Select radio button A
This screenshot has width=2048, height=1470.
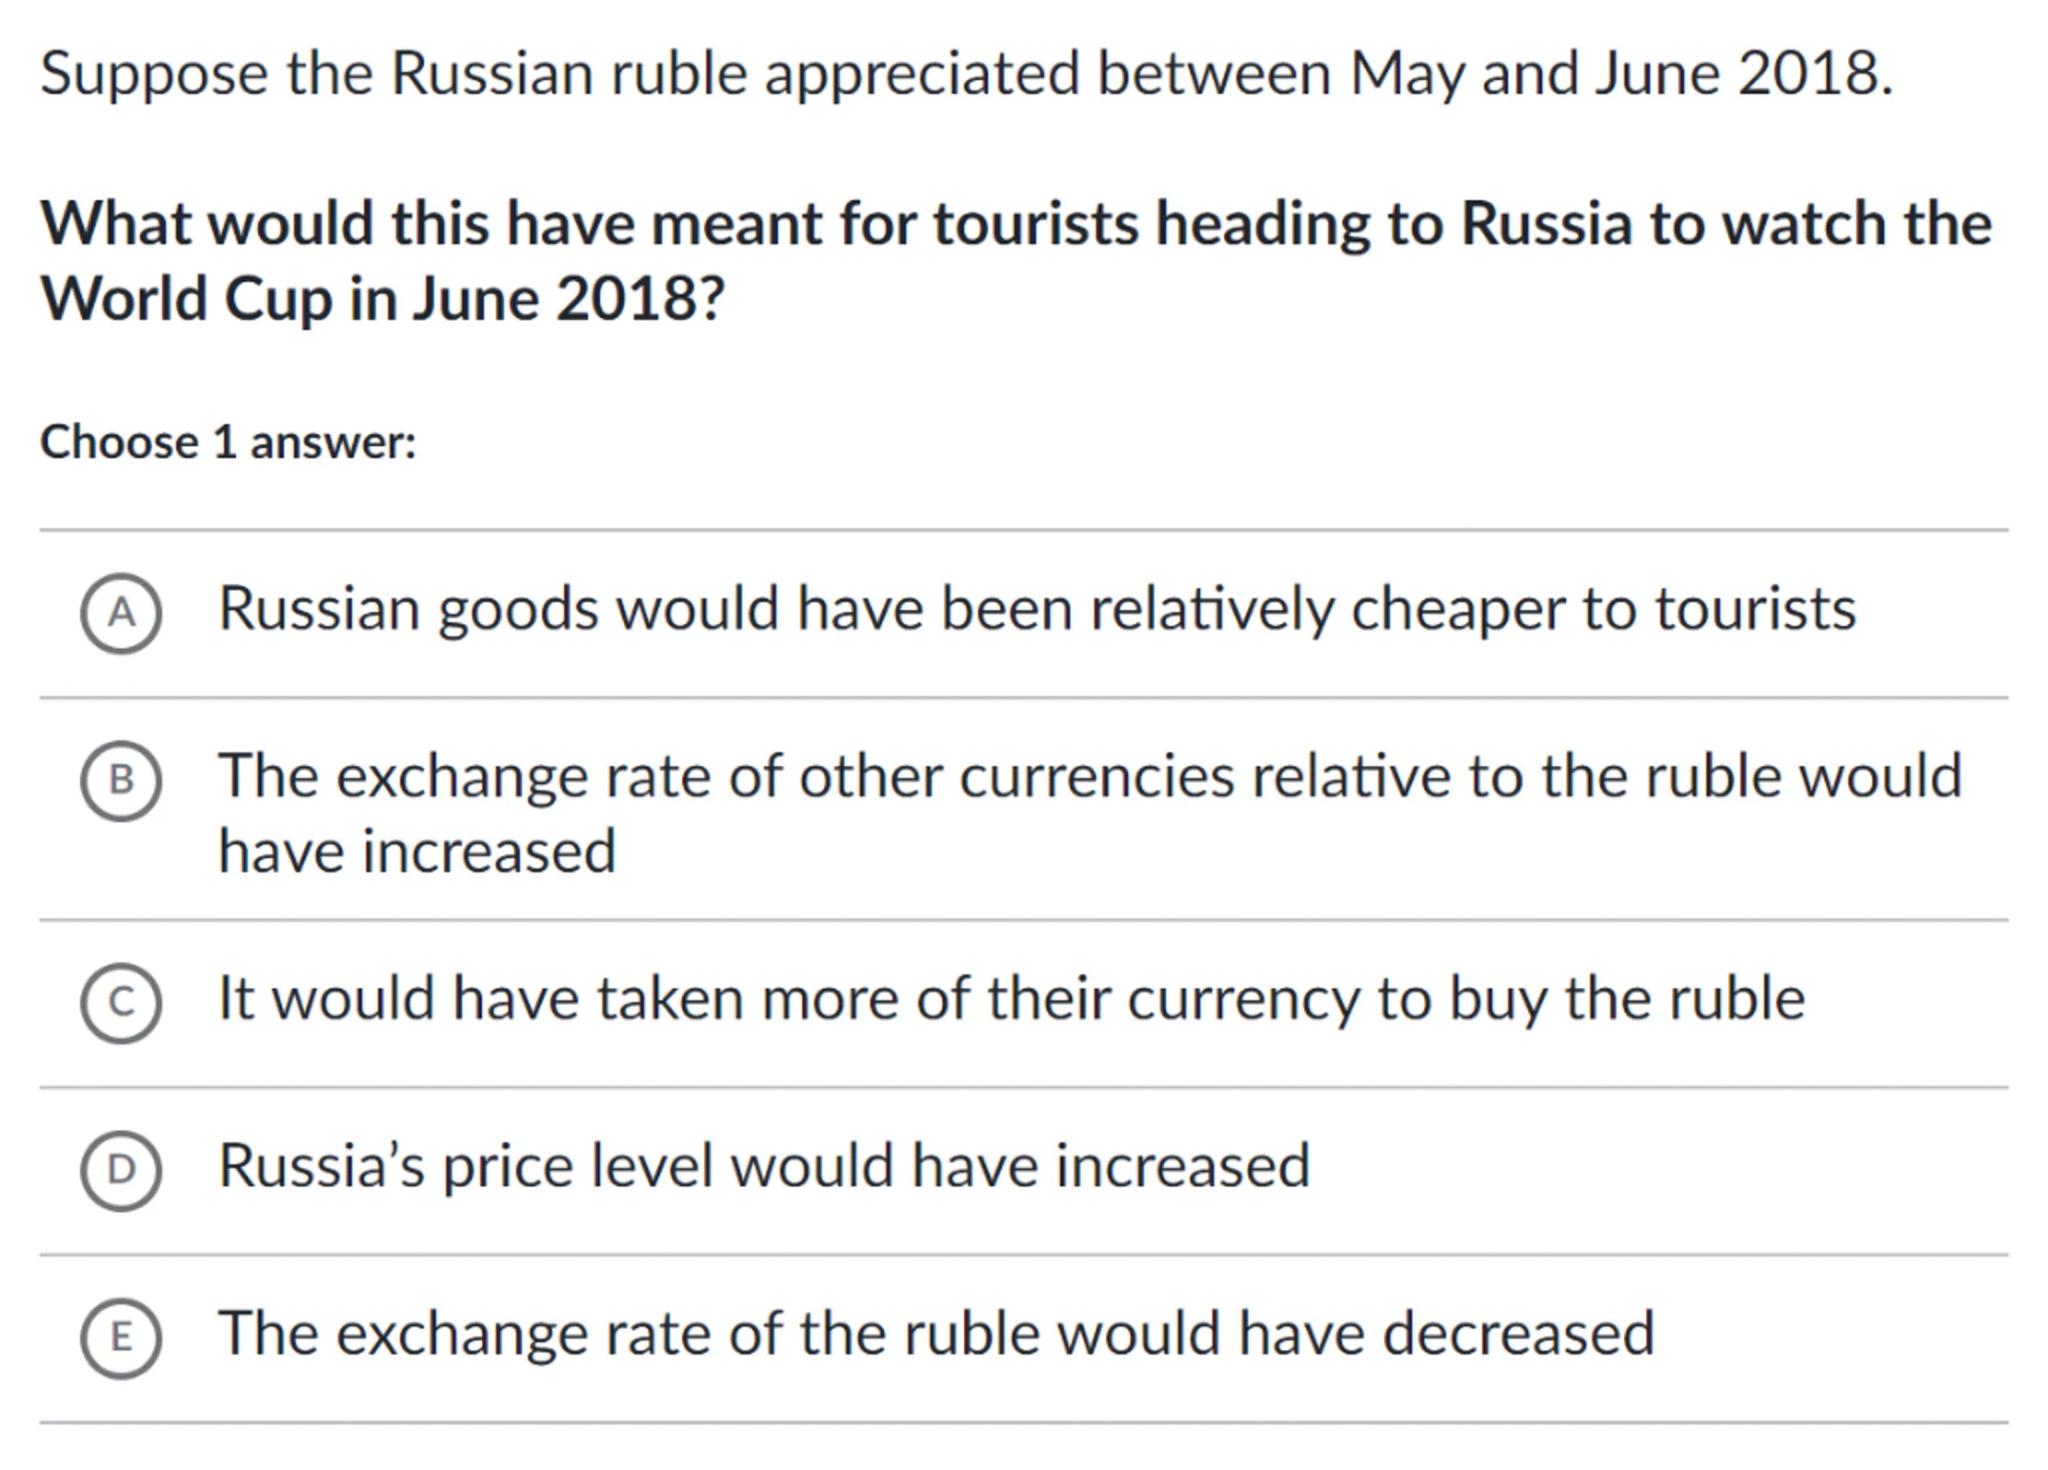coord(121,613)
